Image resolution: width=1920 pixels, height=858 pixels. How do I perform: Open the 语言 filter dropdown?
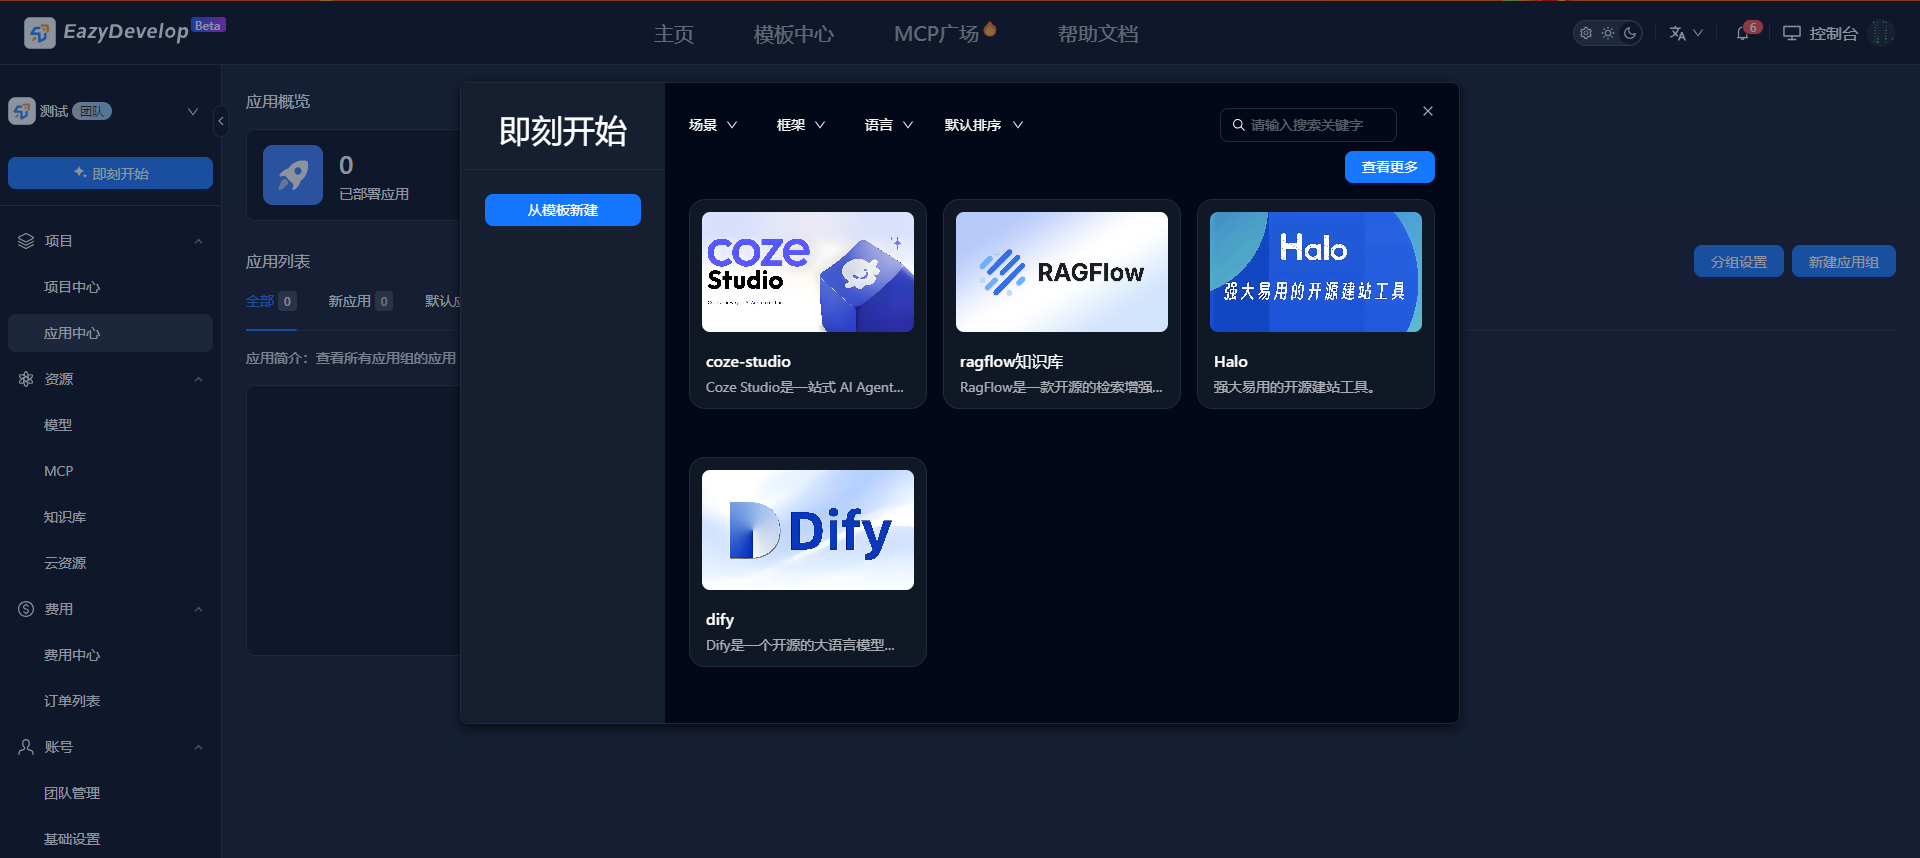889,125
